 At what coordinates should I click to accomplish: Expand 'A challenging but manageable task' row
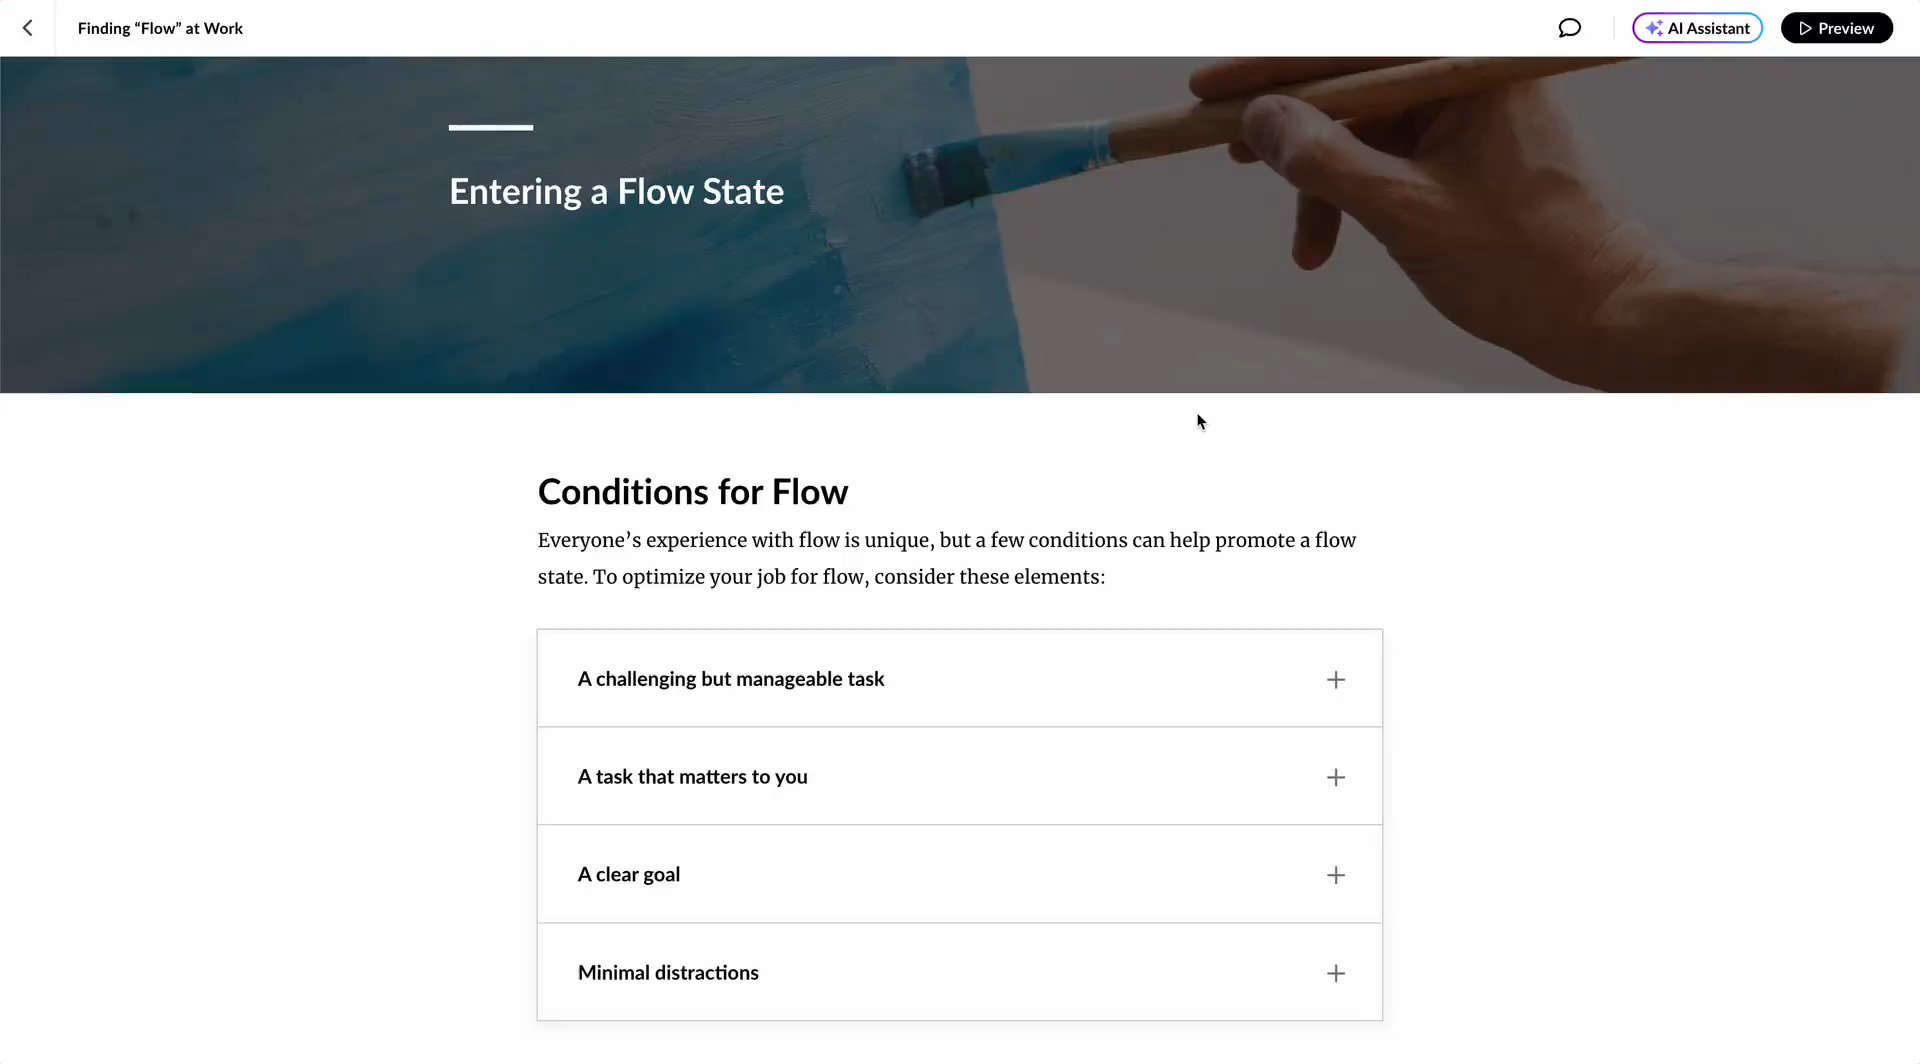click(731, 679)
